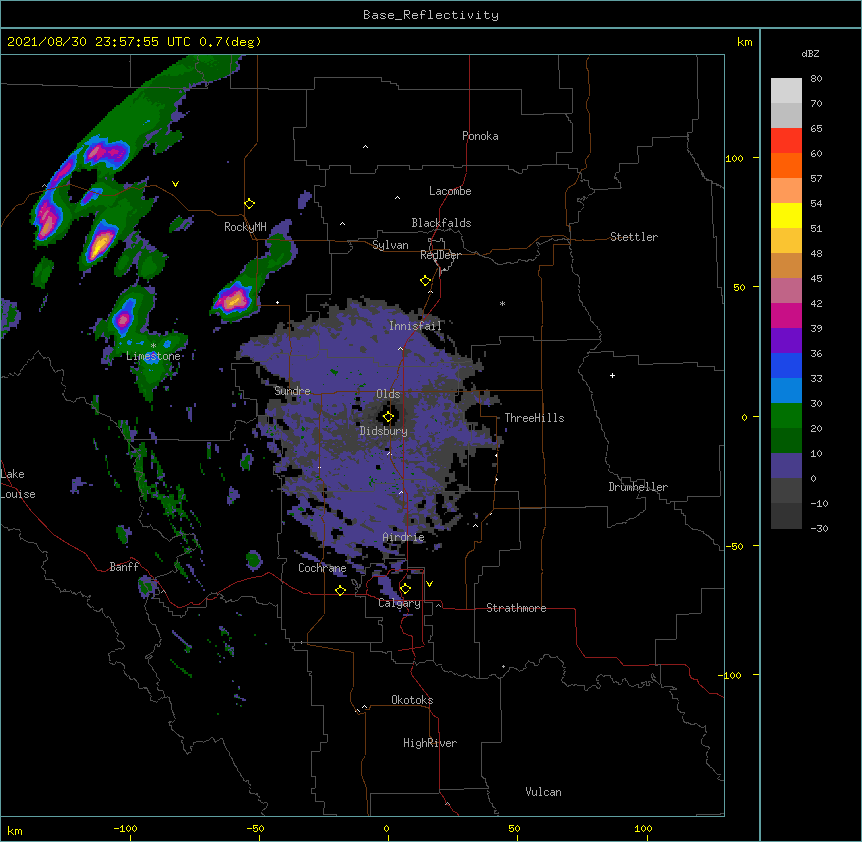Click the RockyMH label
Image resolution: width=862 pixels, height=842 pixels.
pos(245,227)
